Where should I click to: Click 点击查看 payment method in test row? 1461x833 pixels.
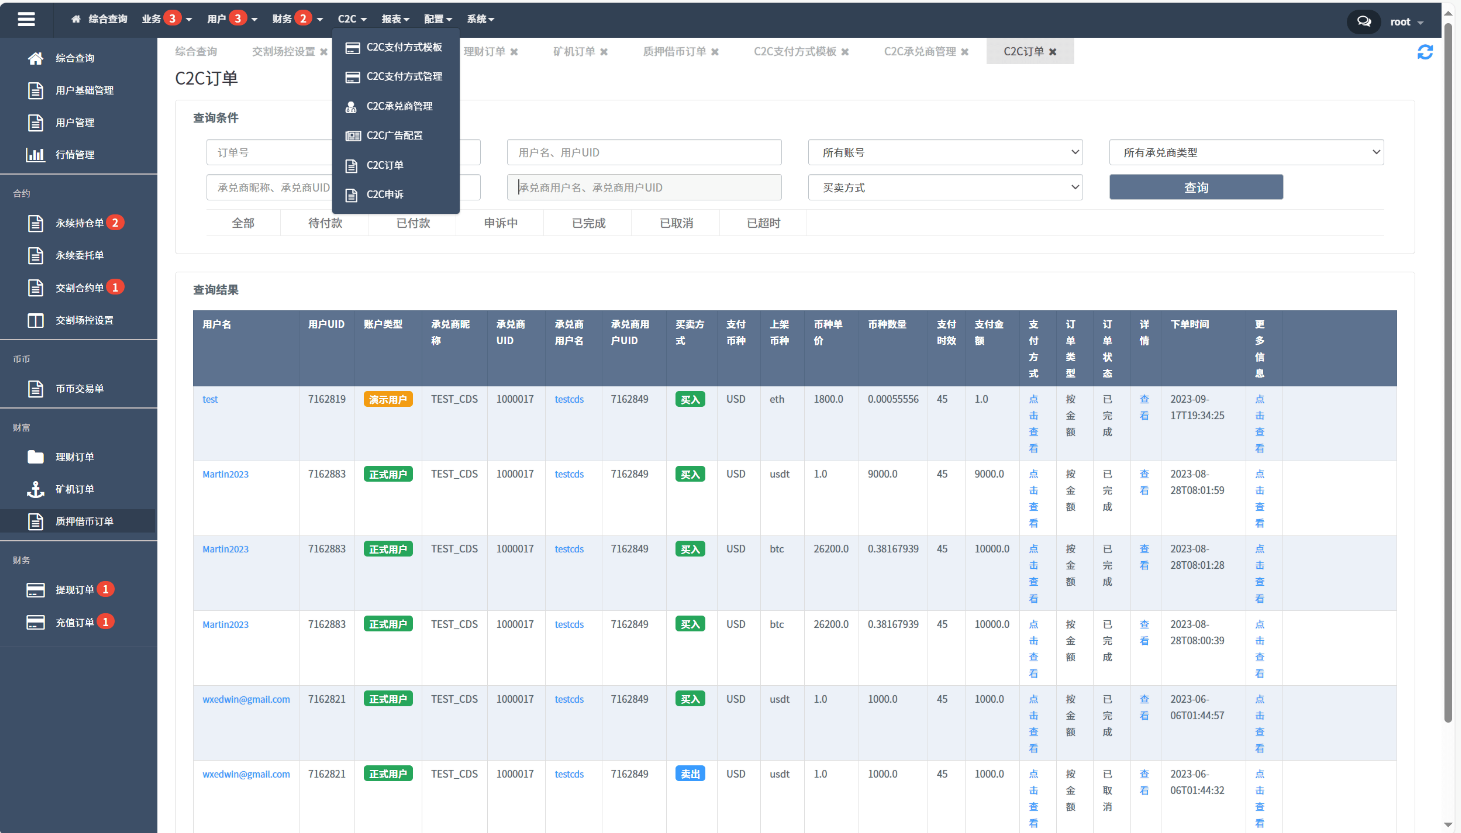click(1033, 424)
